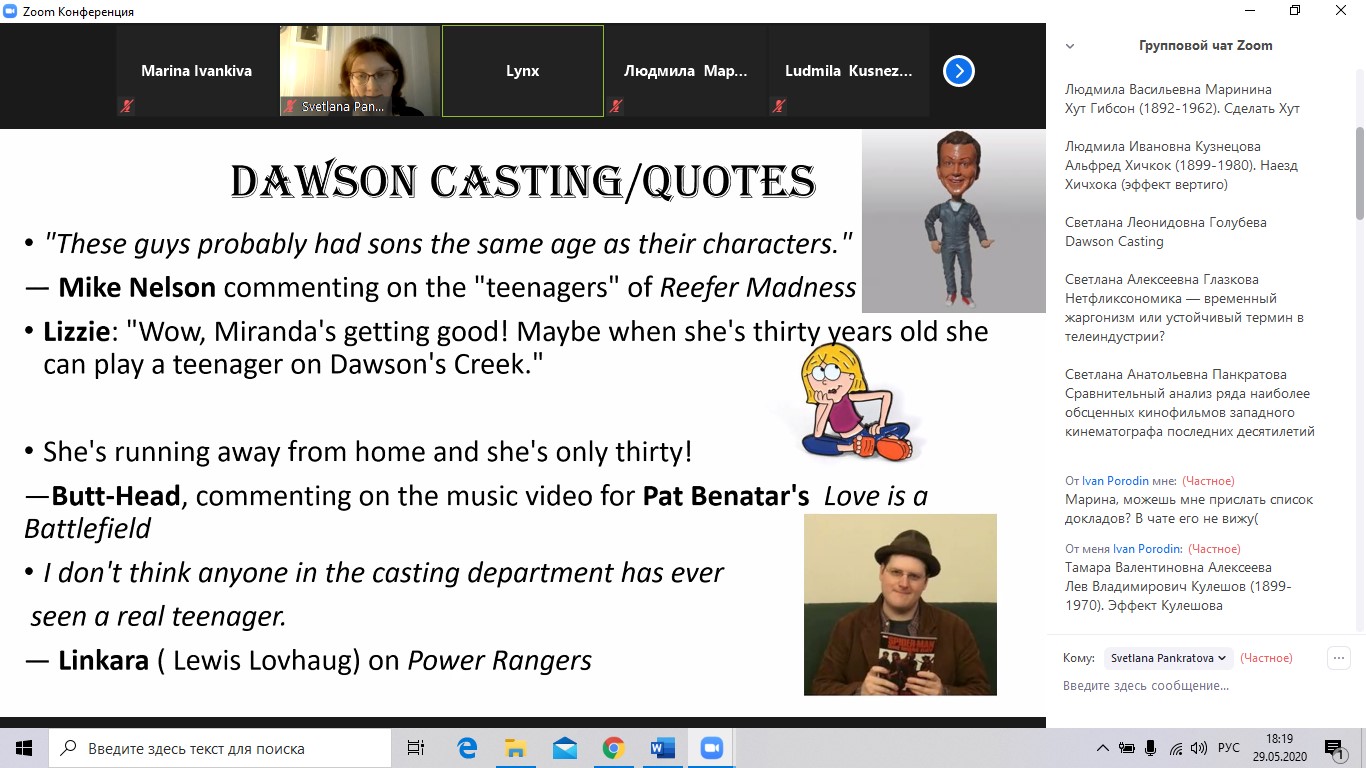1366x768 pixels.
Task: Launch Microsoft Edge from the taskbar
Action: (x=467, y=748)
